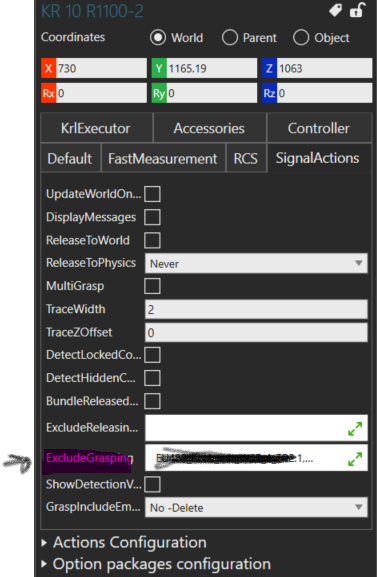Click the ReleaseToPhysics label
The height and width of the screenshot is (577, 377).
point(91,263)
